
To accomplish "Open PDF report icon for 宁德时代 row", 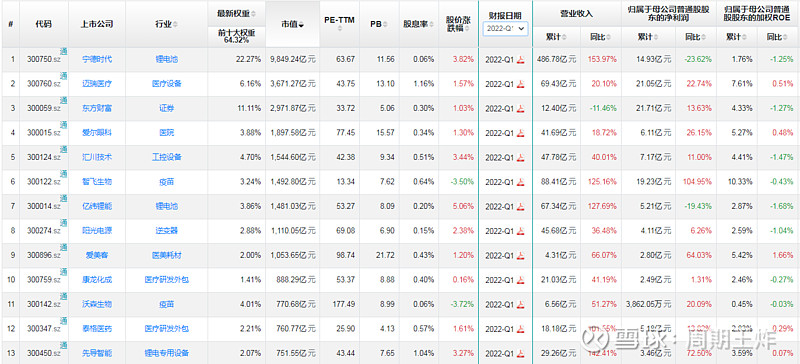I will click(520, 60).
